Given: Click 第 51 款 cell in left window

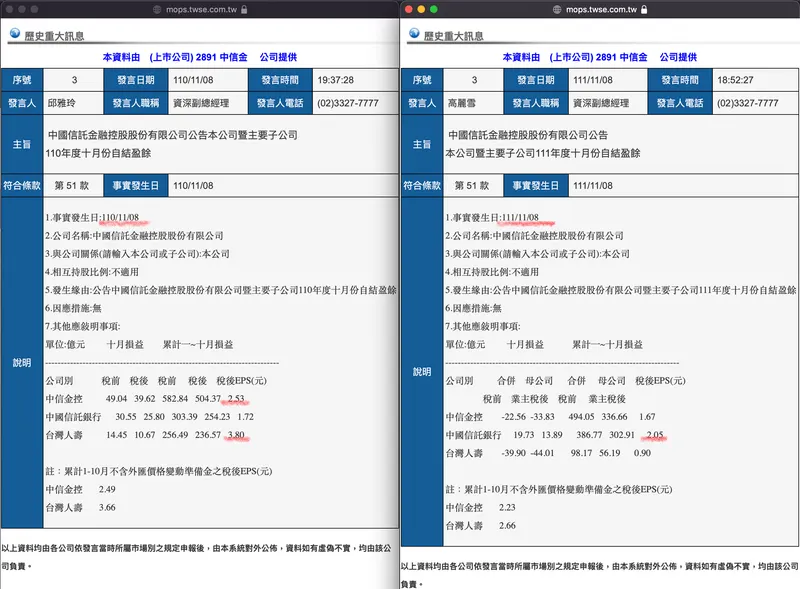Looking at the screenshot, I should (72, 186).
